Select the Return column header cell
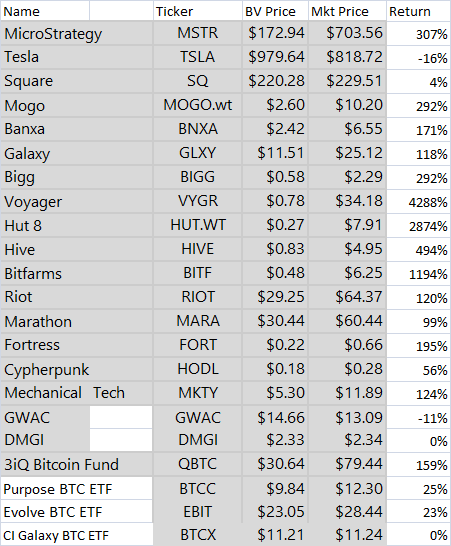This screenshot has width=451, height=546. point(418,11)
